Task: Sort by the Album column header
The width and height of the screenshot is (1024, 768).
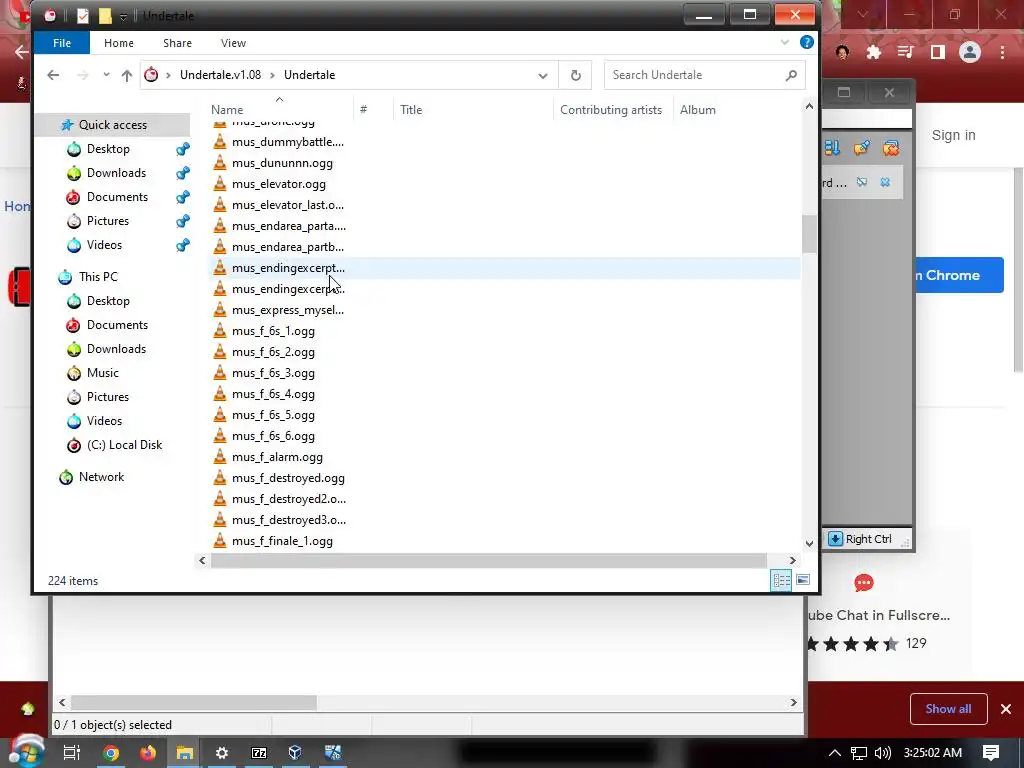Action: pos(697,110)
